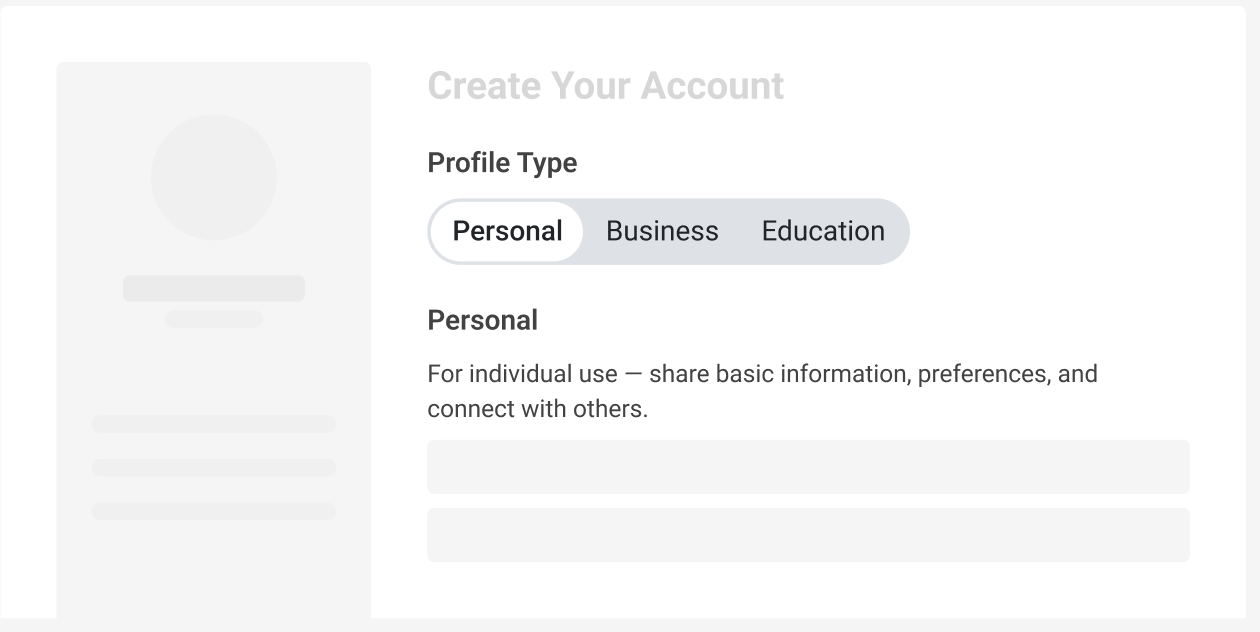
Task: Click the "Profile Type" label
Action: click(502, 162)
